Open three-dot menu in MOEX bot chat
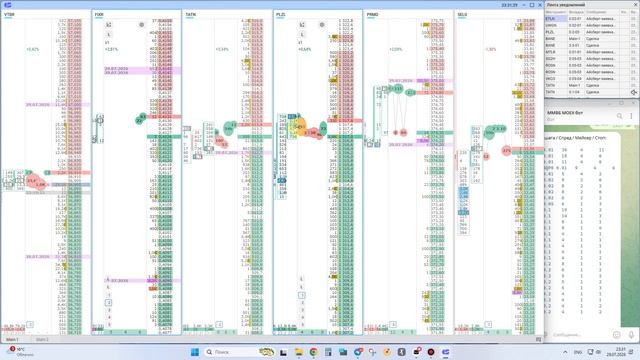Image resolution: width=640 pixels, height=360 pixels. click(x=631, y=116)
